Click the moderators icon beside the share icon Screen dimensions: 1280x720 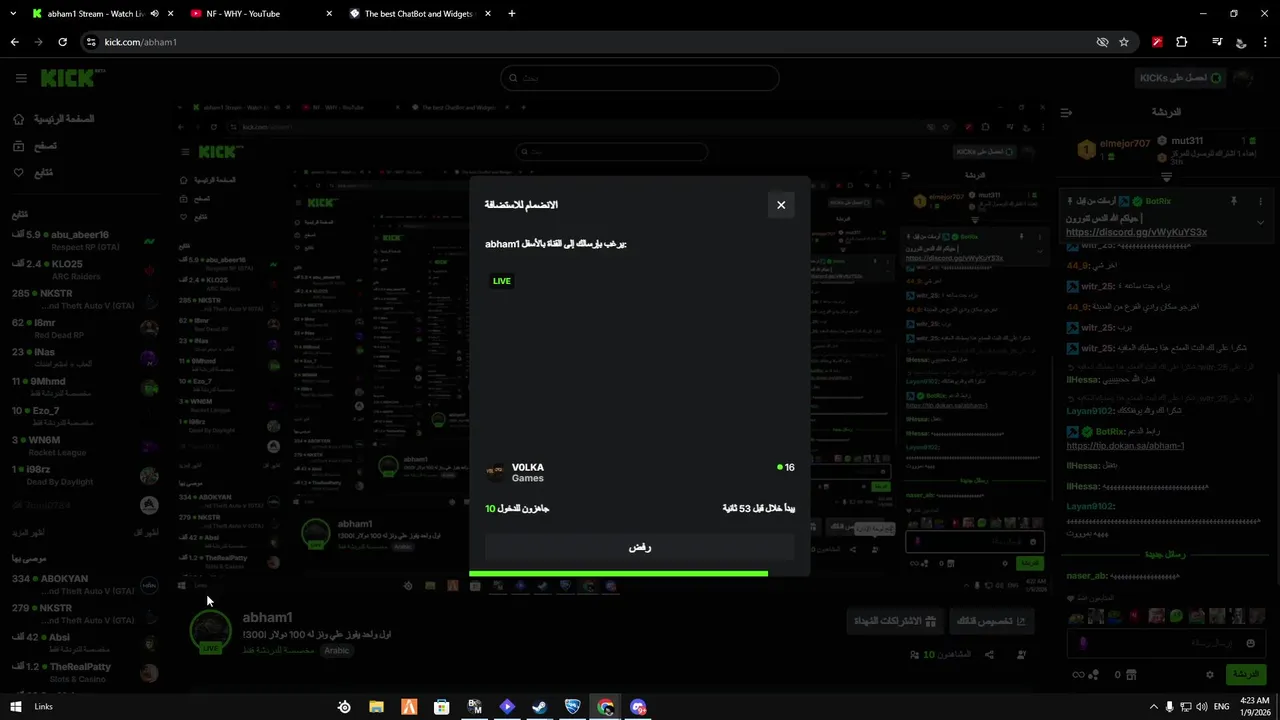click(x=1021, y=655)
